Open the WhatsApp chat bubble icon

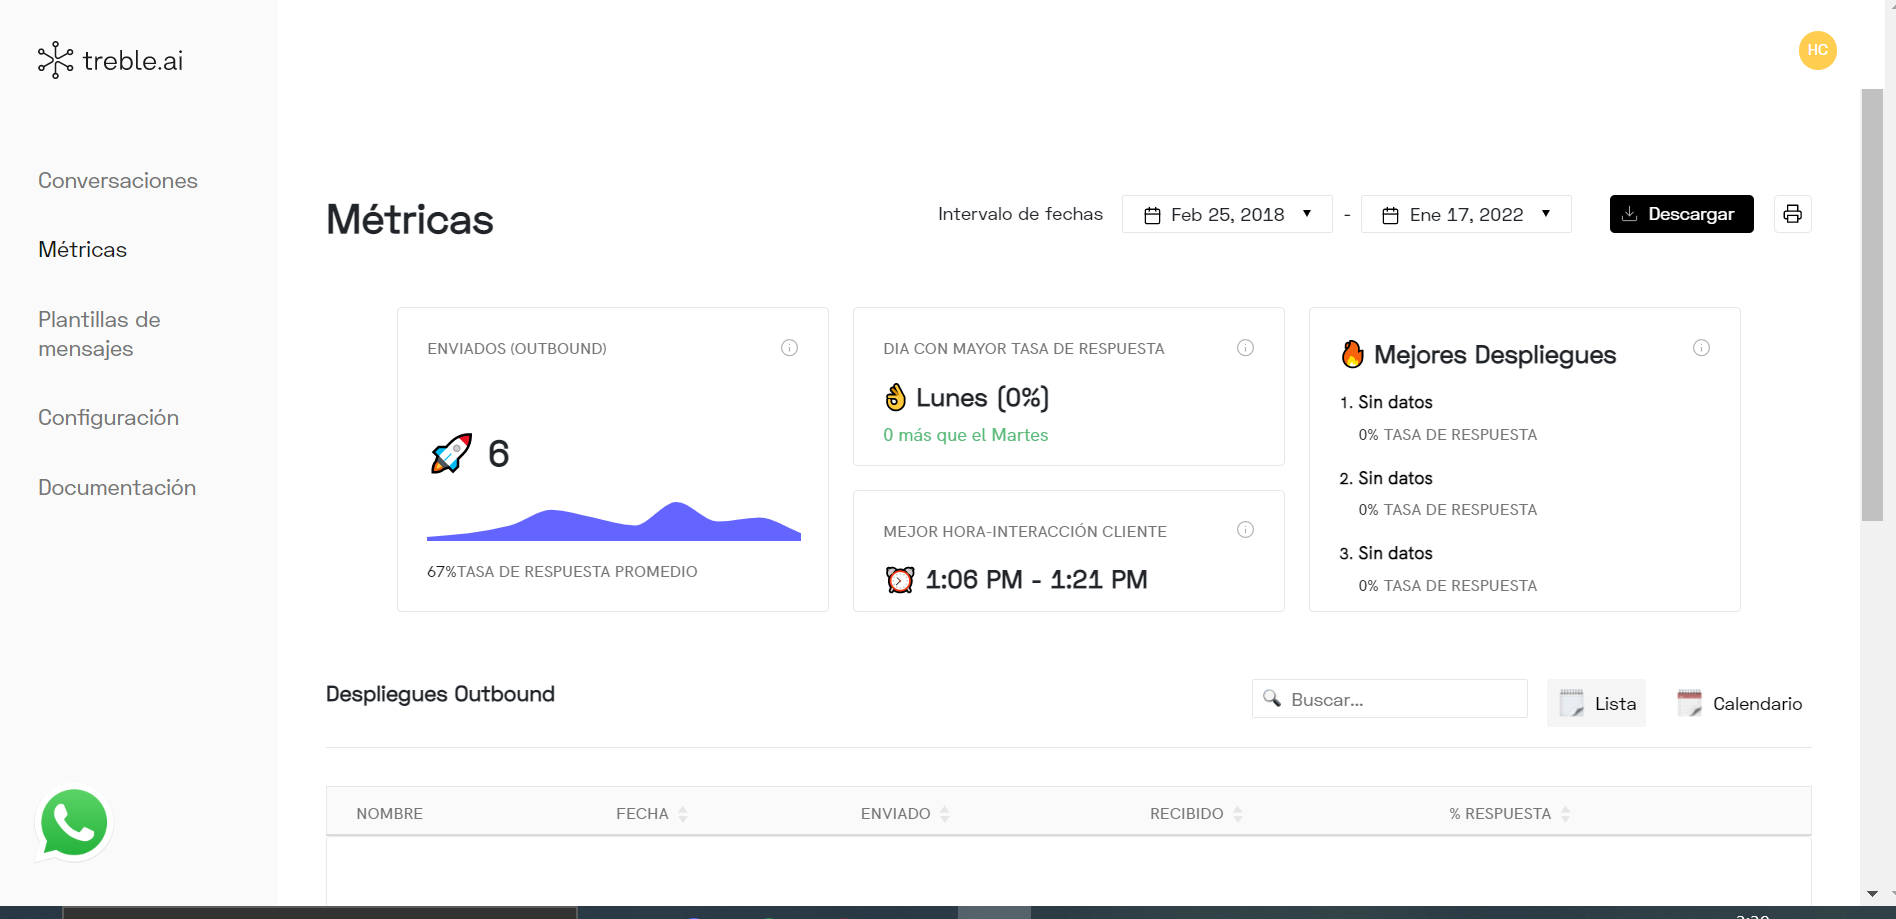coord(74,824)
